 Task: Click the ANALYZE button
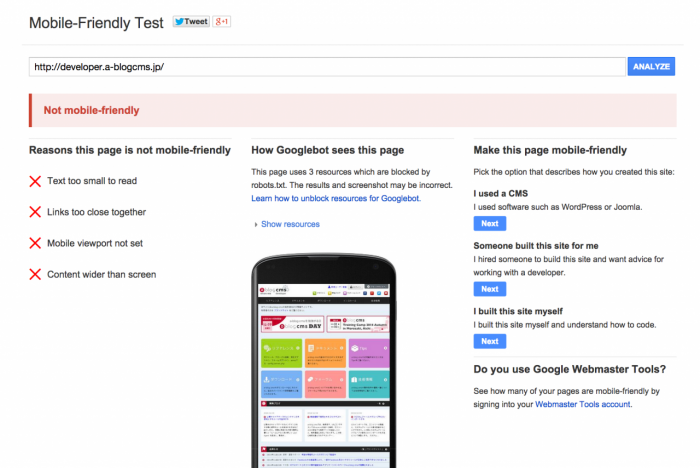pyautogui.click(x=651, y=67)
